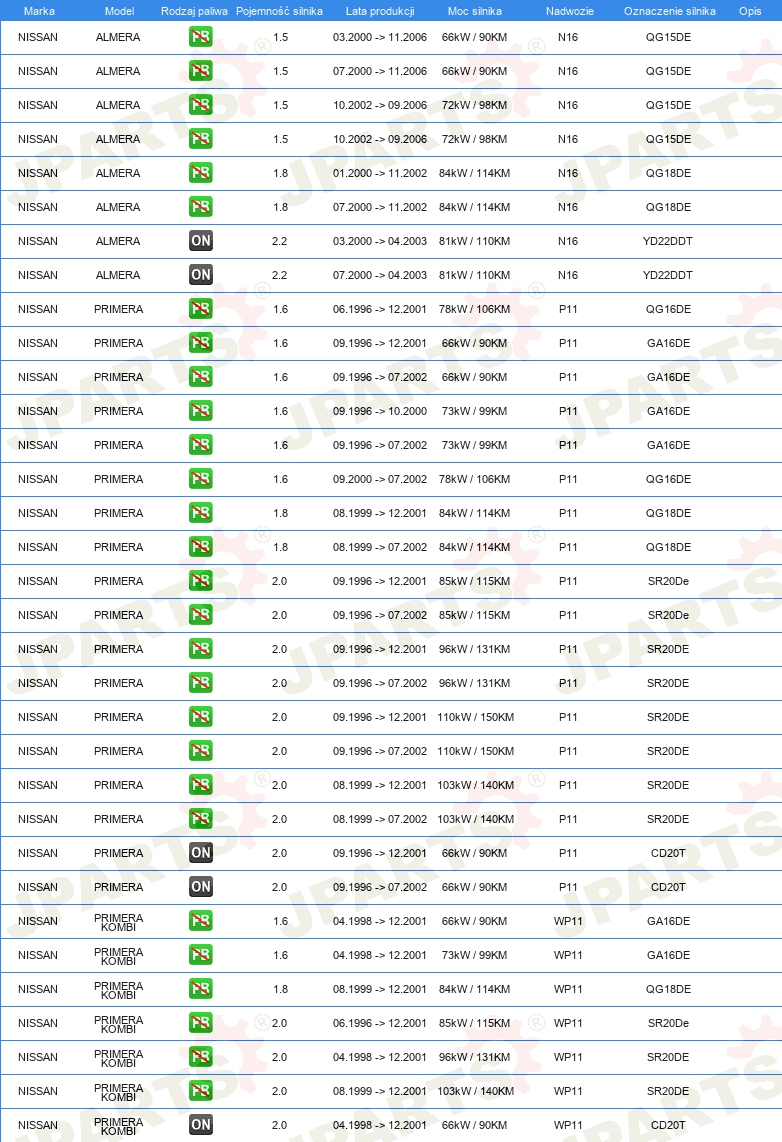Viewport: 782px width, 1142px height.
Task: Click QG16DE in Primera 06.1996 row
Action: 668,310
